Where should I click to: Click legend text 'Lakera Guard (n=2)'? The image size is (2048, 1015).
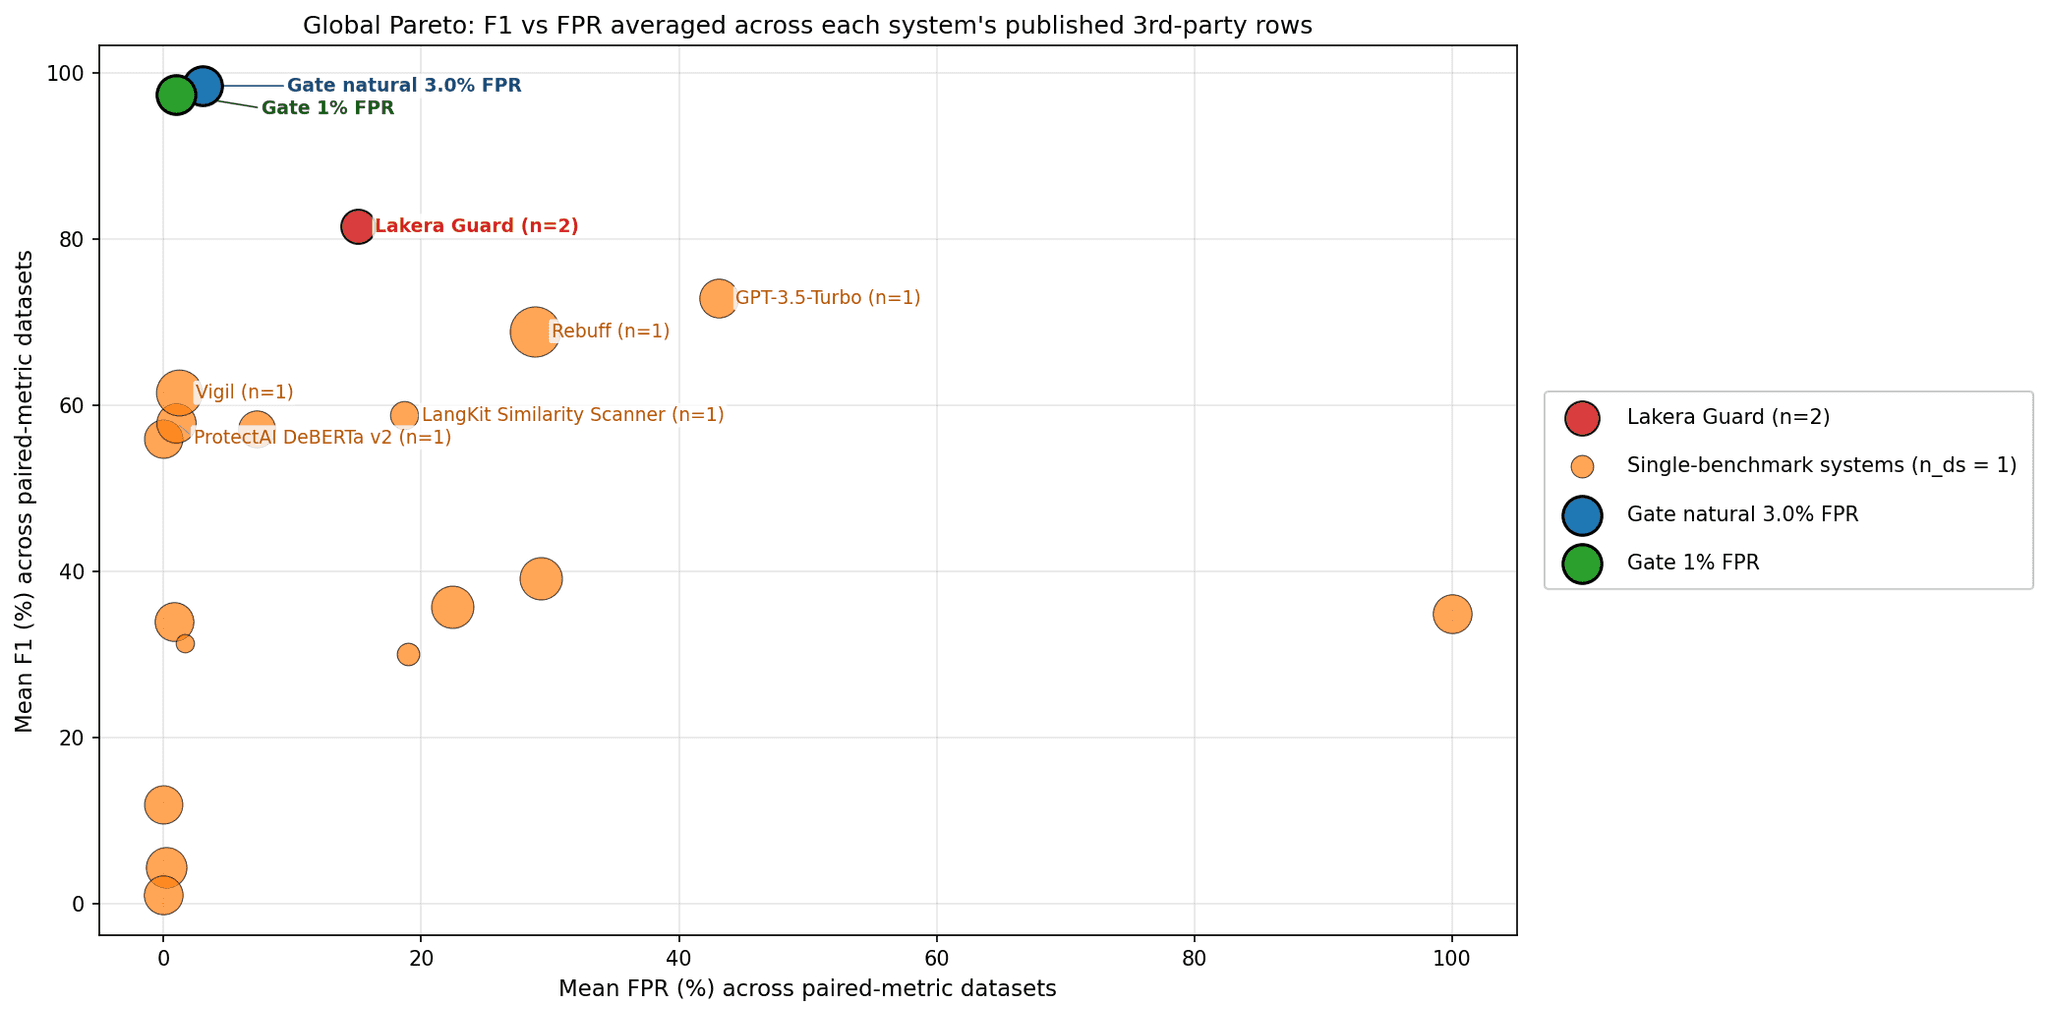(1728, 418)
